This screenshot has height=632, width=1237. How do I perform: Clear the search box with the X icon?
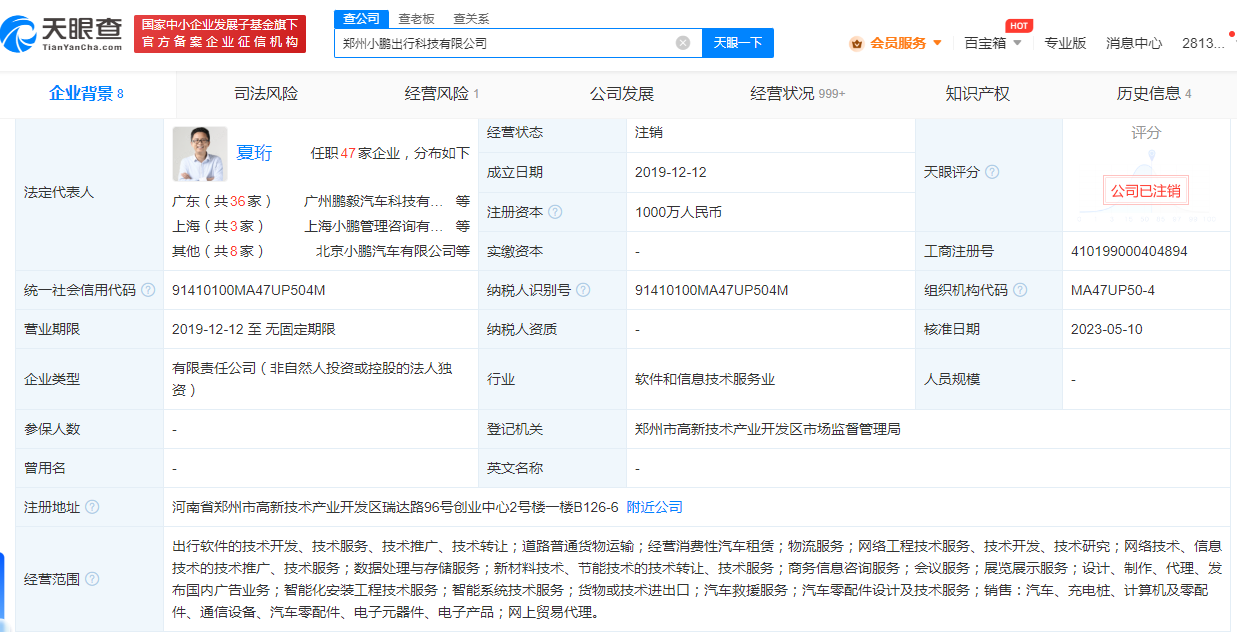[683, 43]
